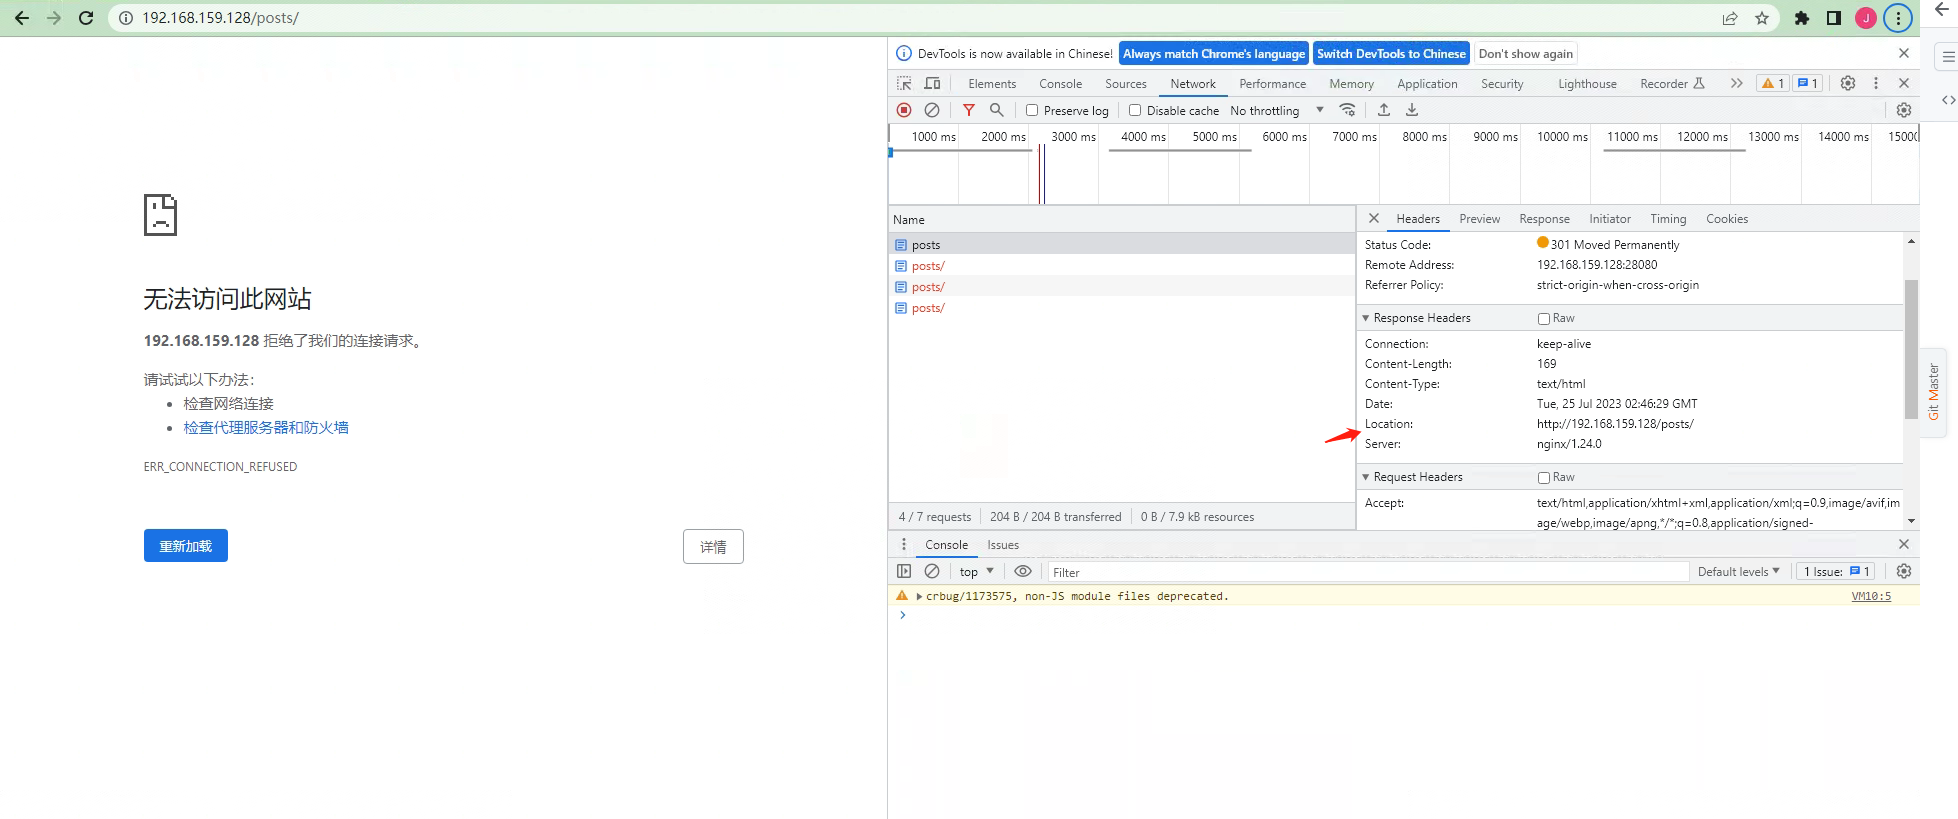Check Raw under Response Headers
The width and height of the screenshot is (1958, 819).
pos(1544,319)
